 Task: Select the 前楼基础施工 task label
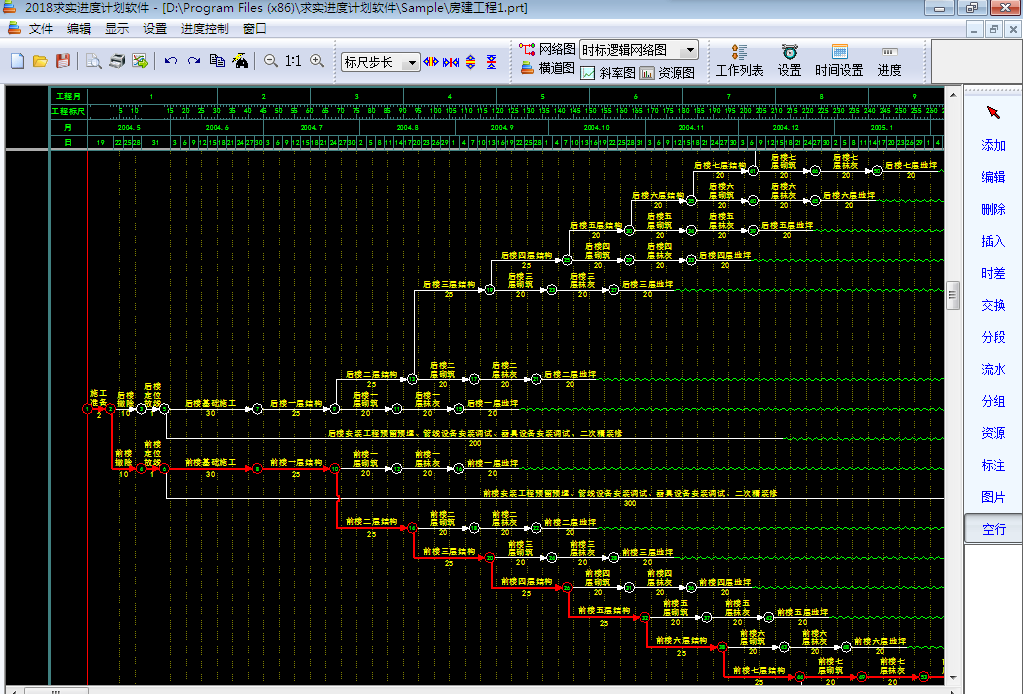210,462
